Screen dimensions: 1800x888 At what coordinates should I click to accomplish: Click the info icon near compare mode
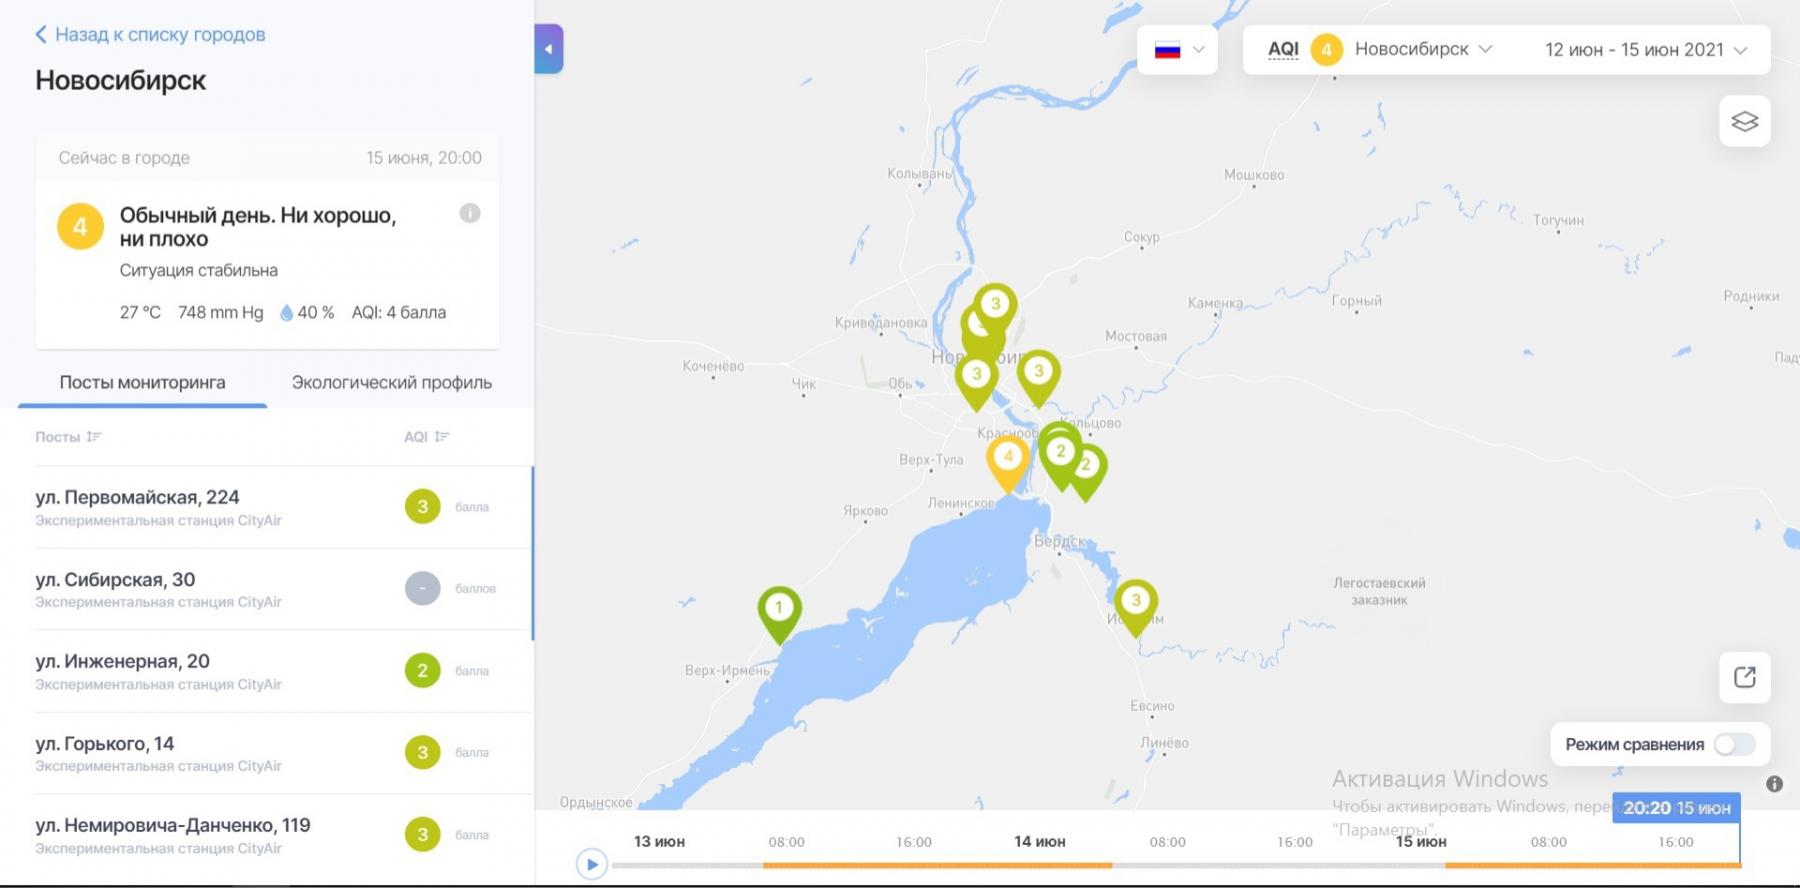click(x=1775, y=784)
